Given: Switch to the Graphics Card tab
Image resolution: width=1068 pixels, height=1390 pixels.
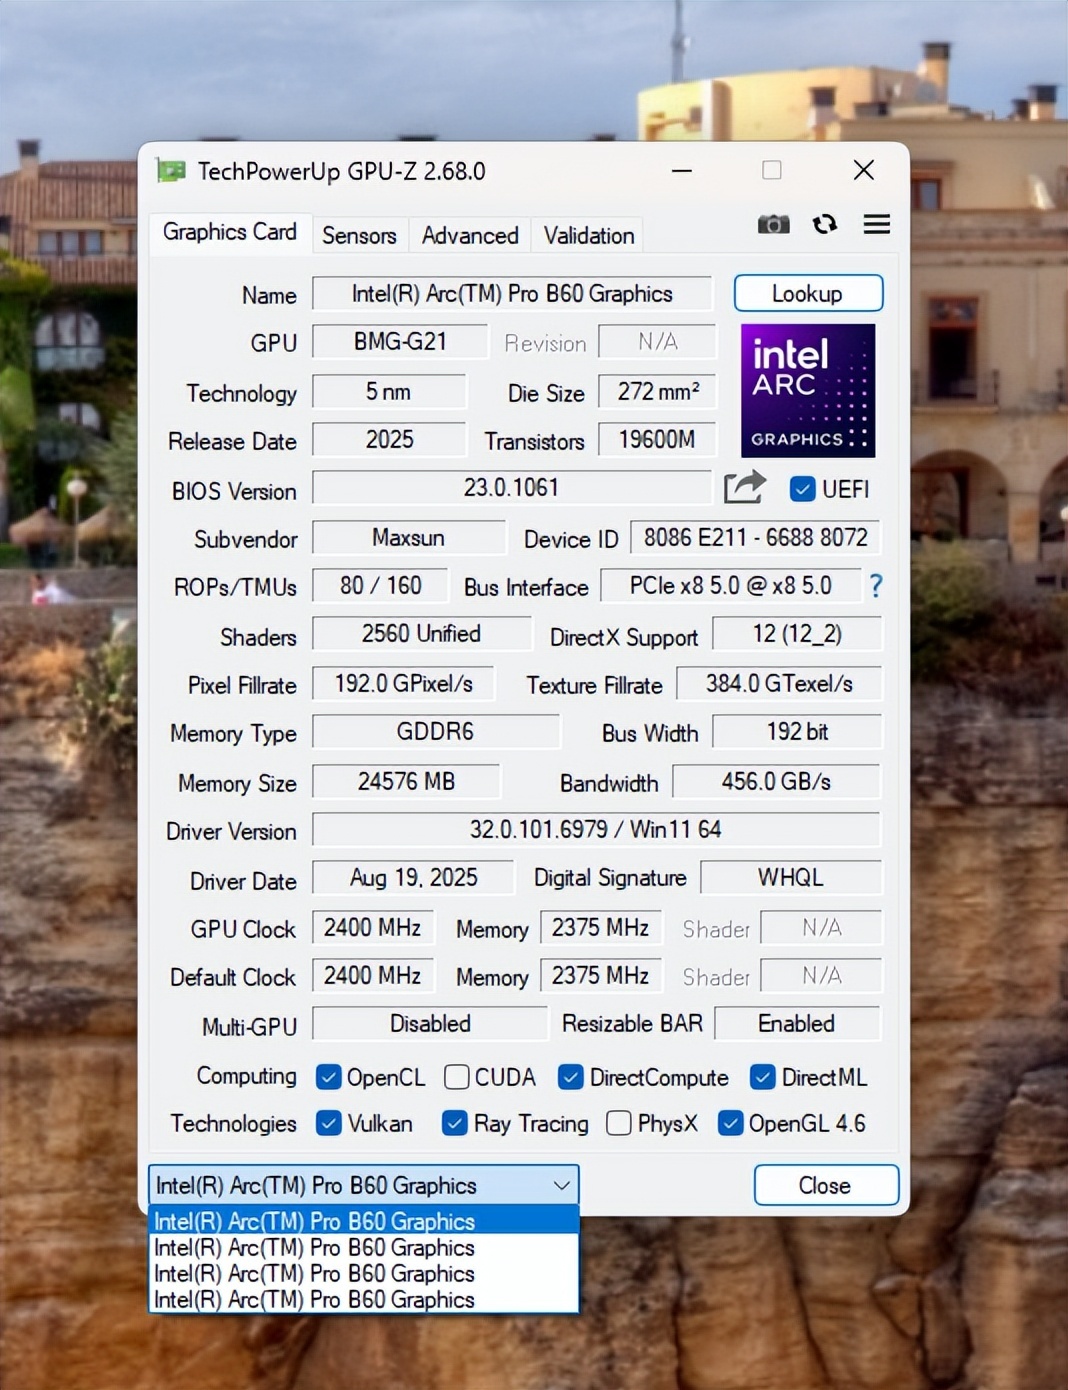Looking at the screenshot, I should (230, 232).
